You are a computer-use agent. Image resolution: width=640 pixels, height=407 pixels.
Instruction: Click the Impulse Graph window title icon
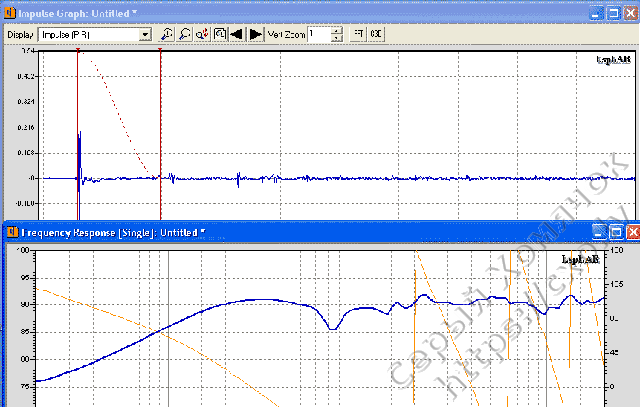[10, 14]
